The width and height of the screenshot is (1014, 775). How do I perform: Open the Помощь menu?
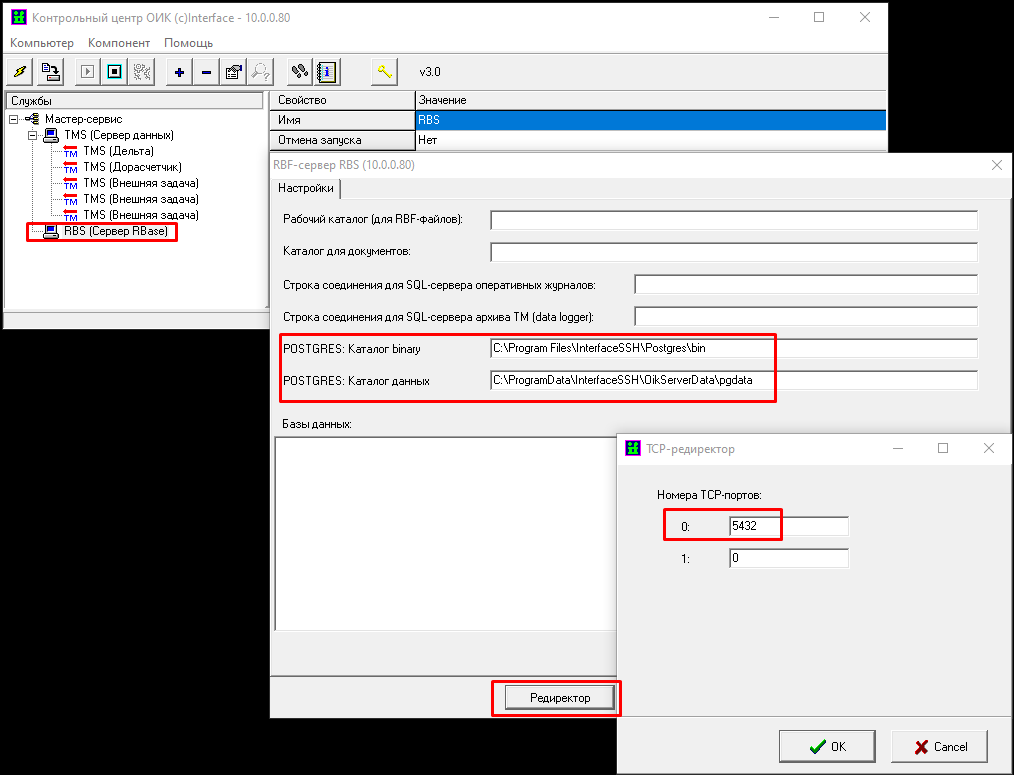coord(188,43)
